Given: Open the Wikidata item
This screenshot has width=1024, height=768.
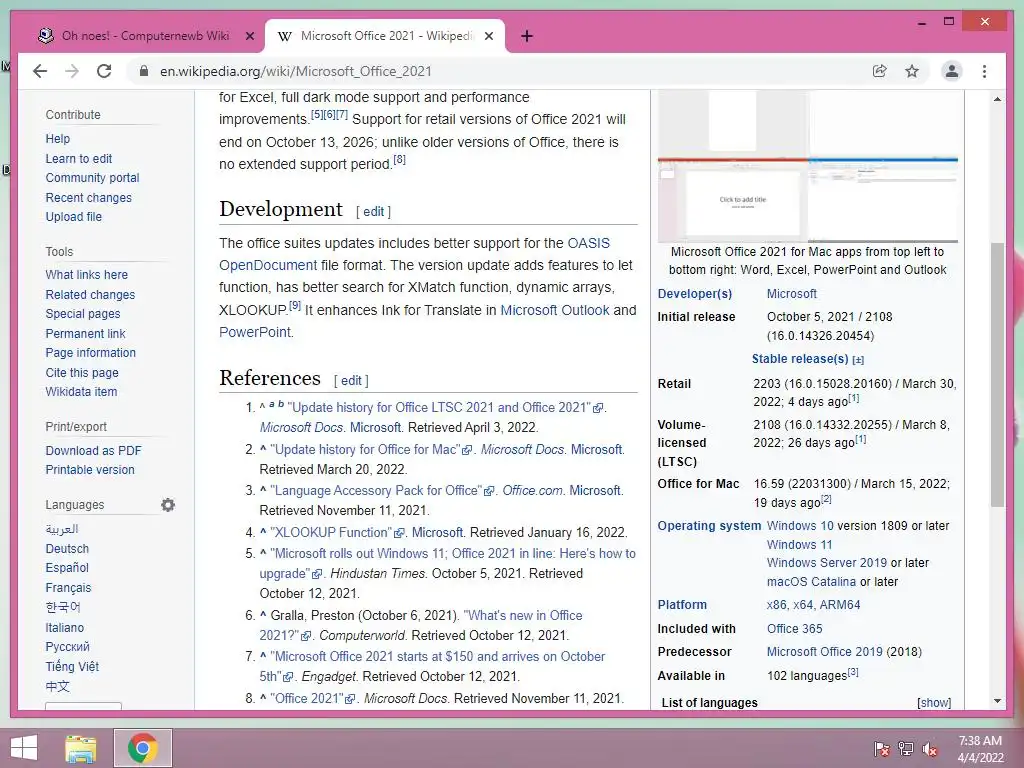Looking at the screenshot, I should click(81, 392).
